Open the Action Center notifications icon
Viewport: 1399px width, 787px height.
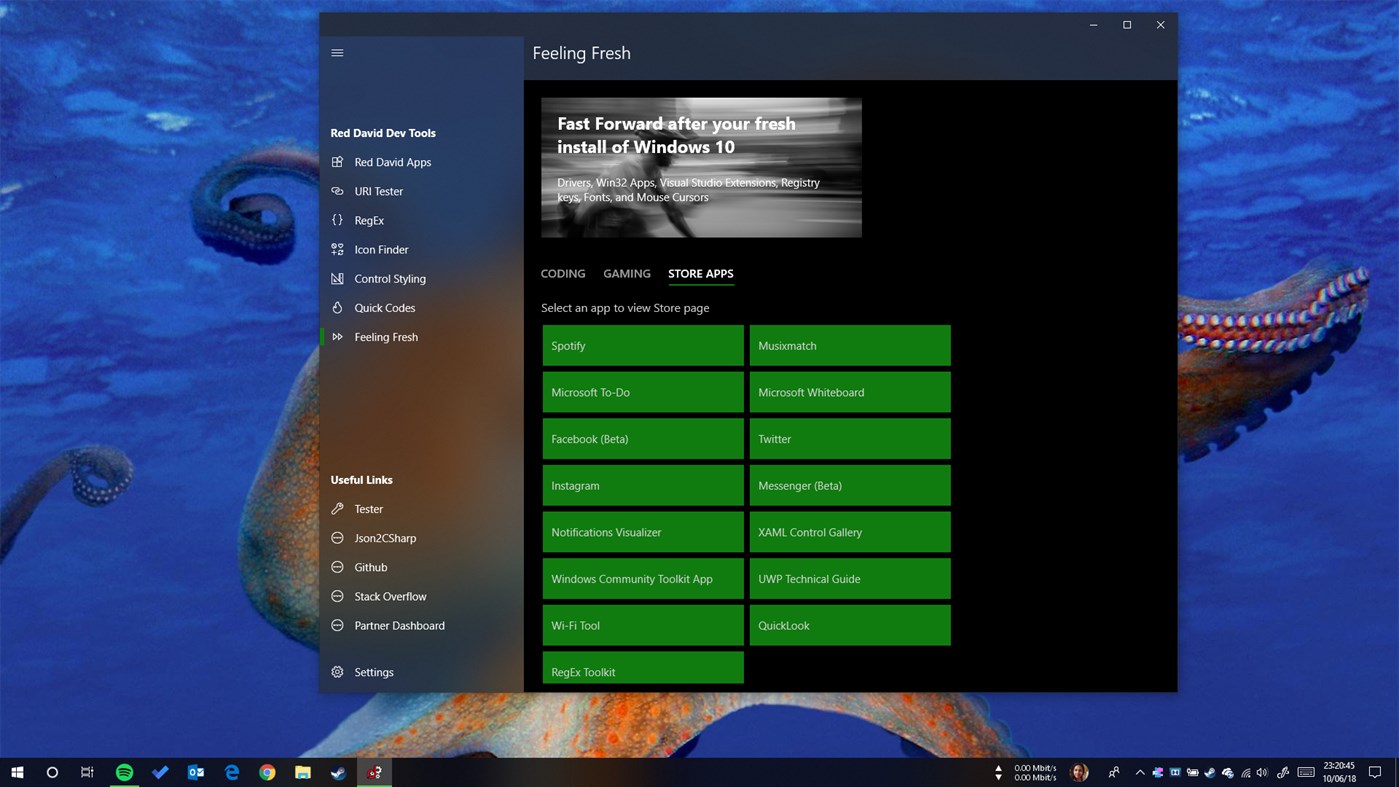click(x=1375, y=772)
